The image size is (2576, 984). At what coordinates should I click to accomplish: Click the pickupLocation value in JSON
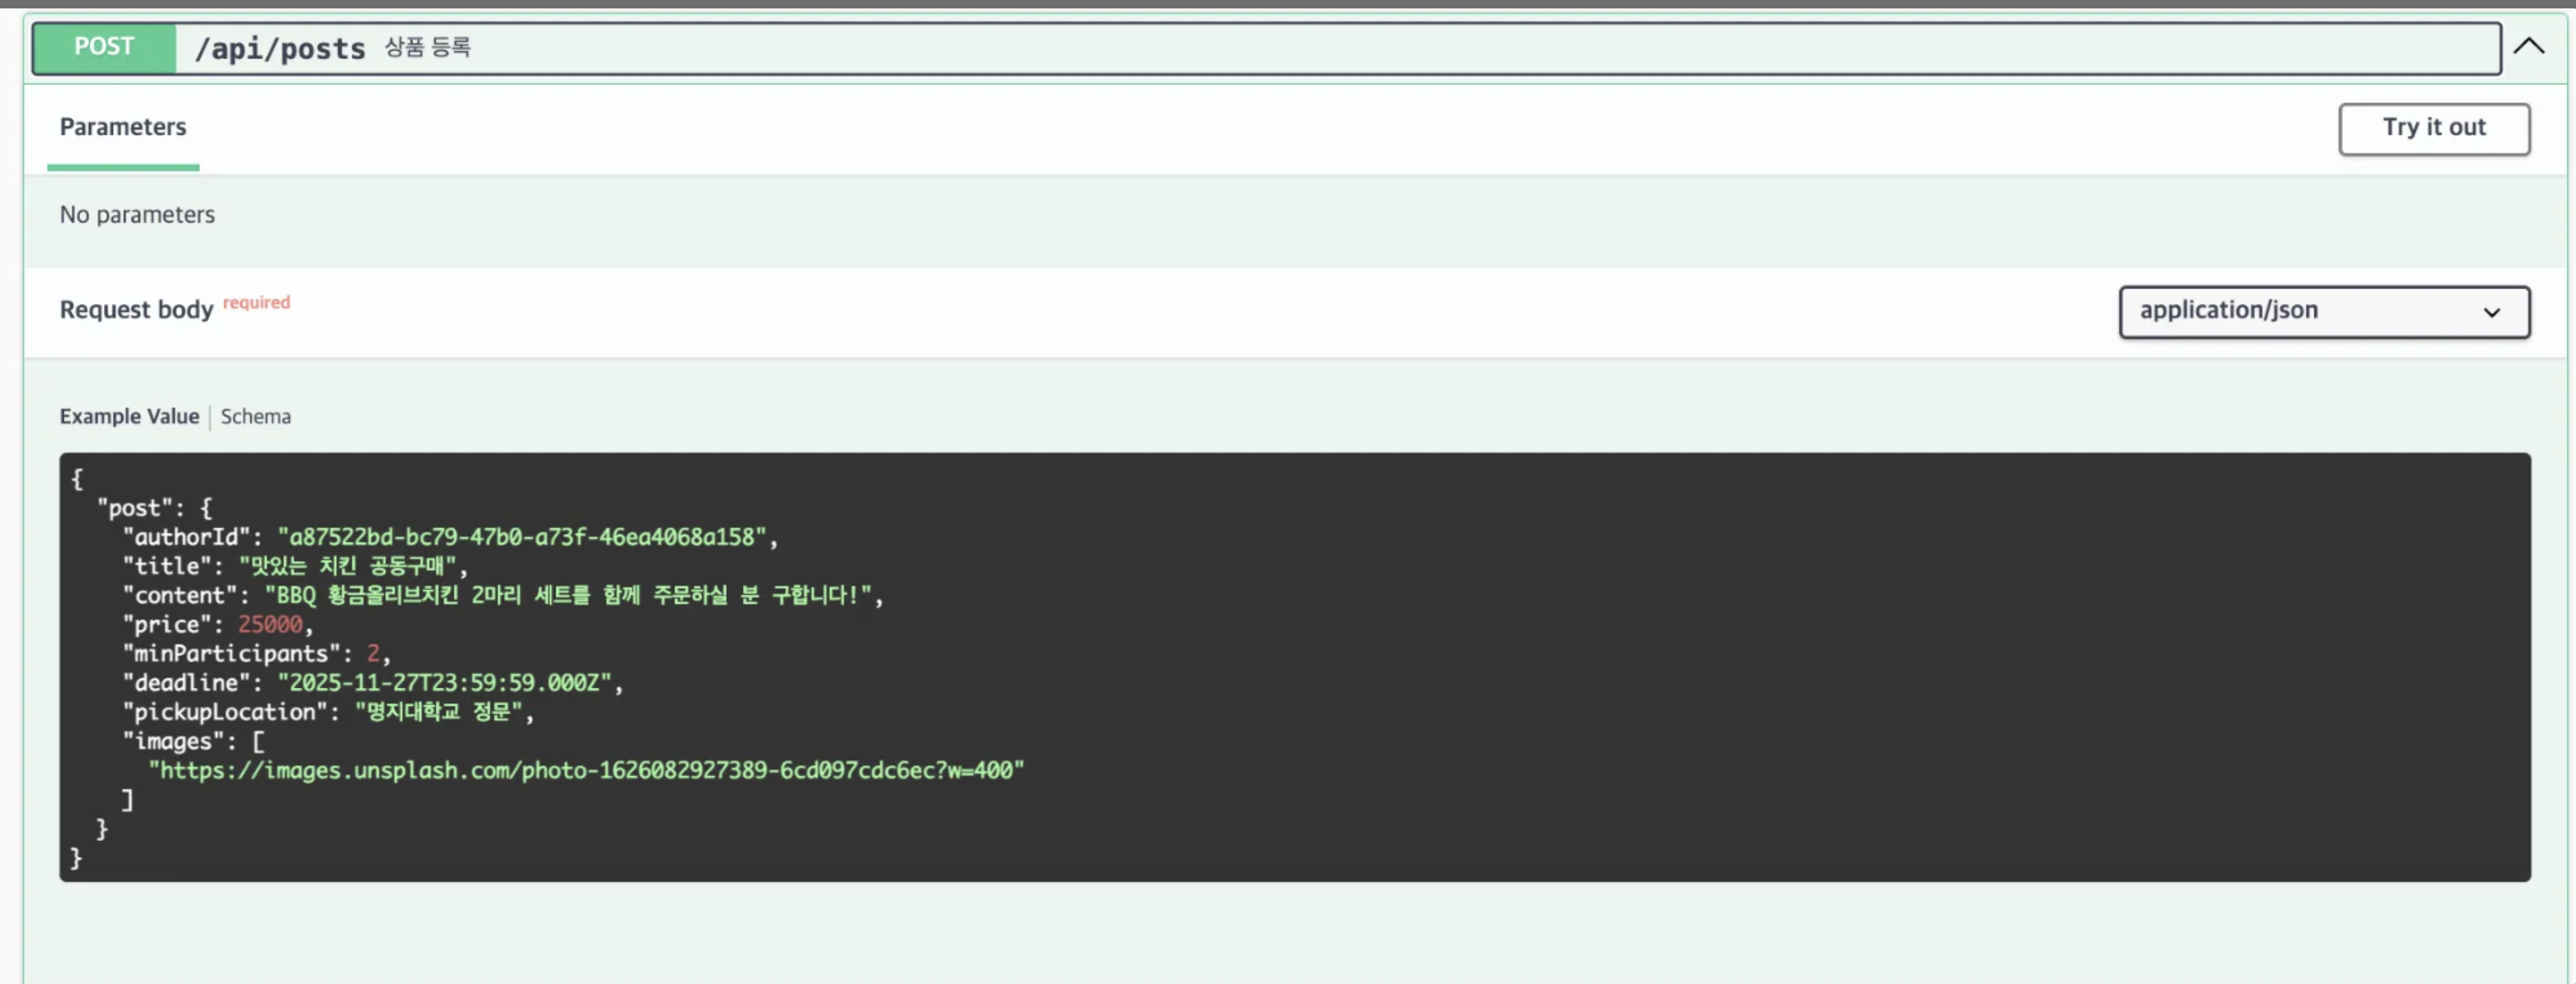point(439,712)
